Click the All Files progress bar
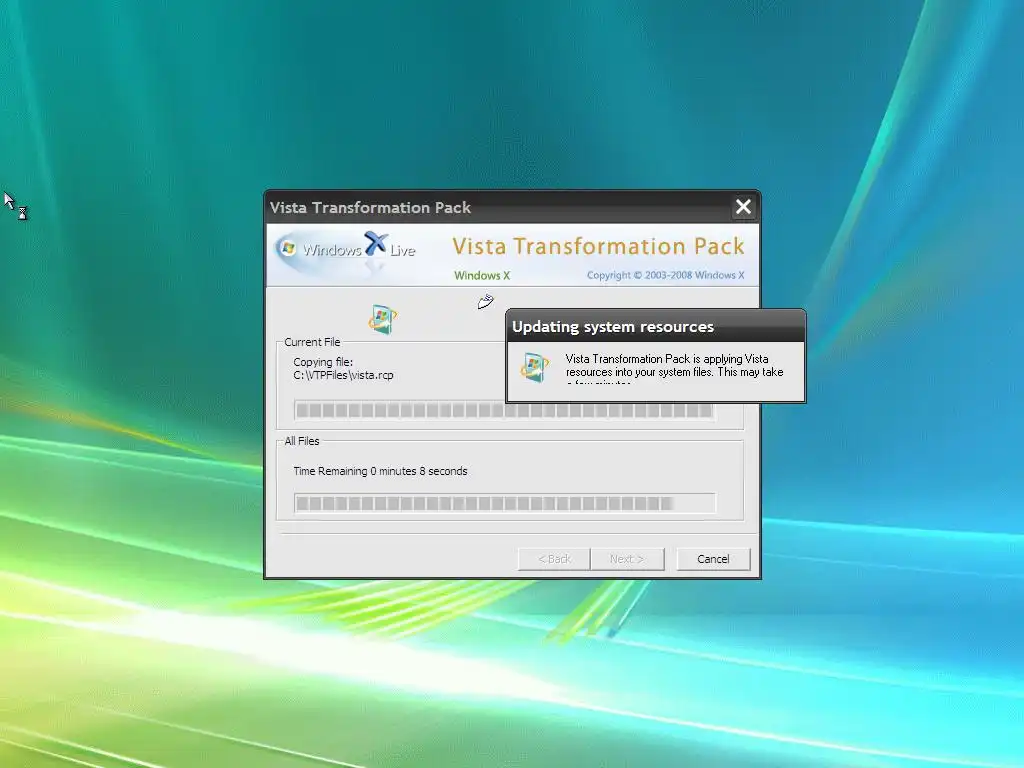This screenshot has height=768, width=1024. tap(504, 504)
